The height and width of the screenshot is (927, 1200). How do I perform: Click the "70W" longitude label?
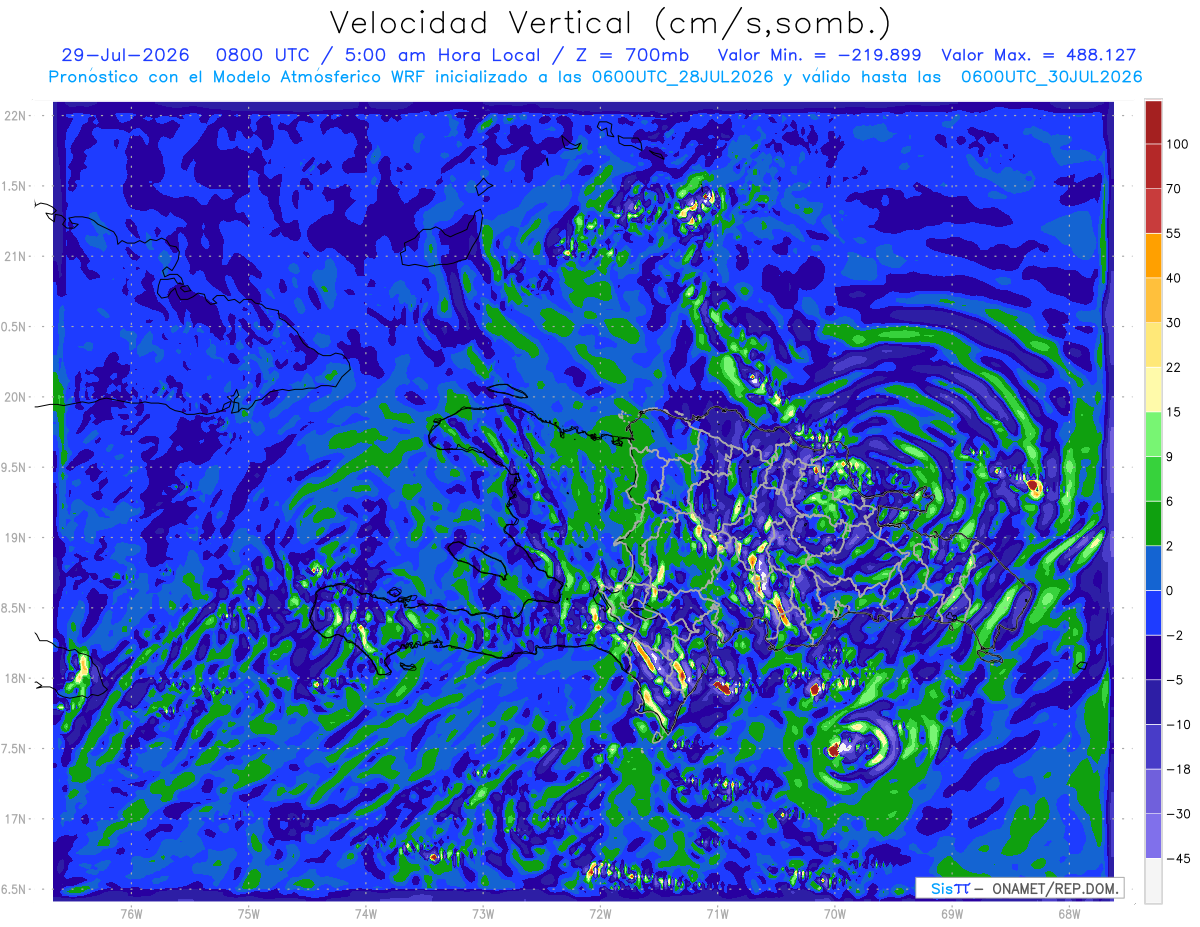[835, 913]
